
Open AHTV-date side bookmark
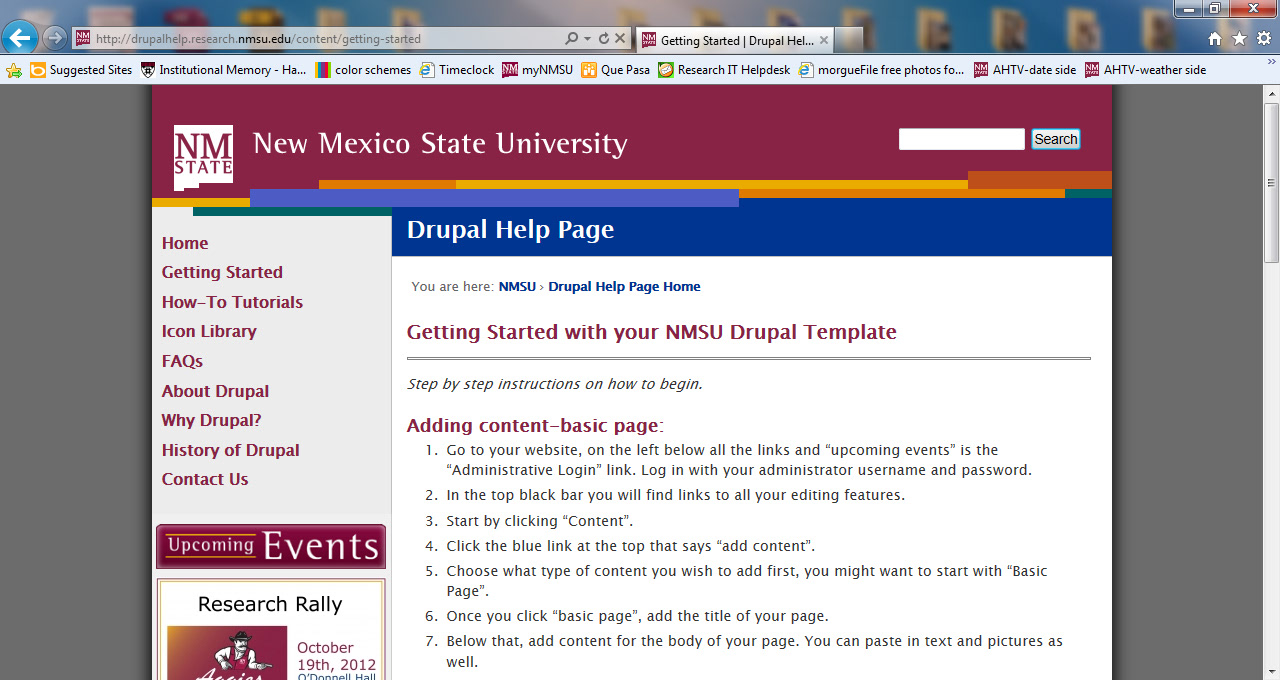(x=1025, y=70)
